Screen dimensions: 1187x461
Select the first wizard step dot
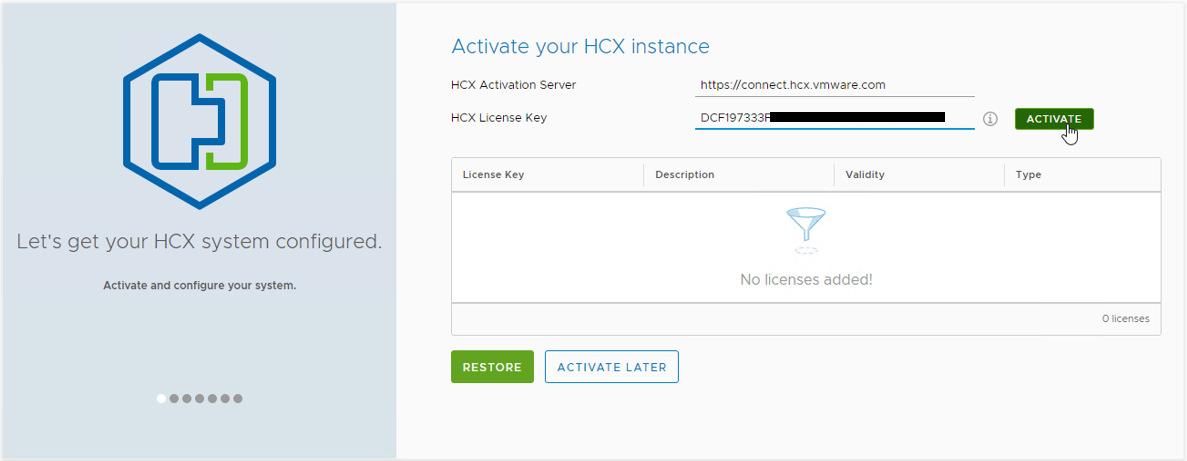161,398
